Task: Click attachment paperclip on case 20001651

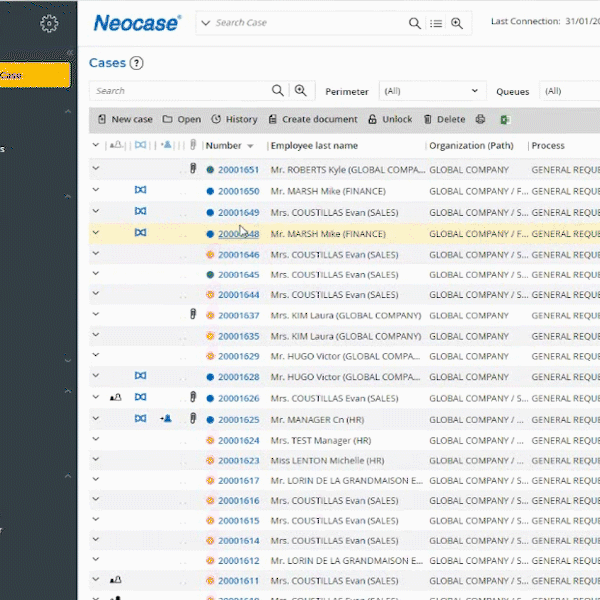Action: point(193,170)
